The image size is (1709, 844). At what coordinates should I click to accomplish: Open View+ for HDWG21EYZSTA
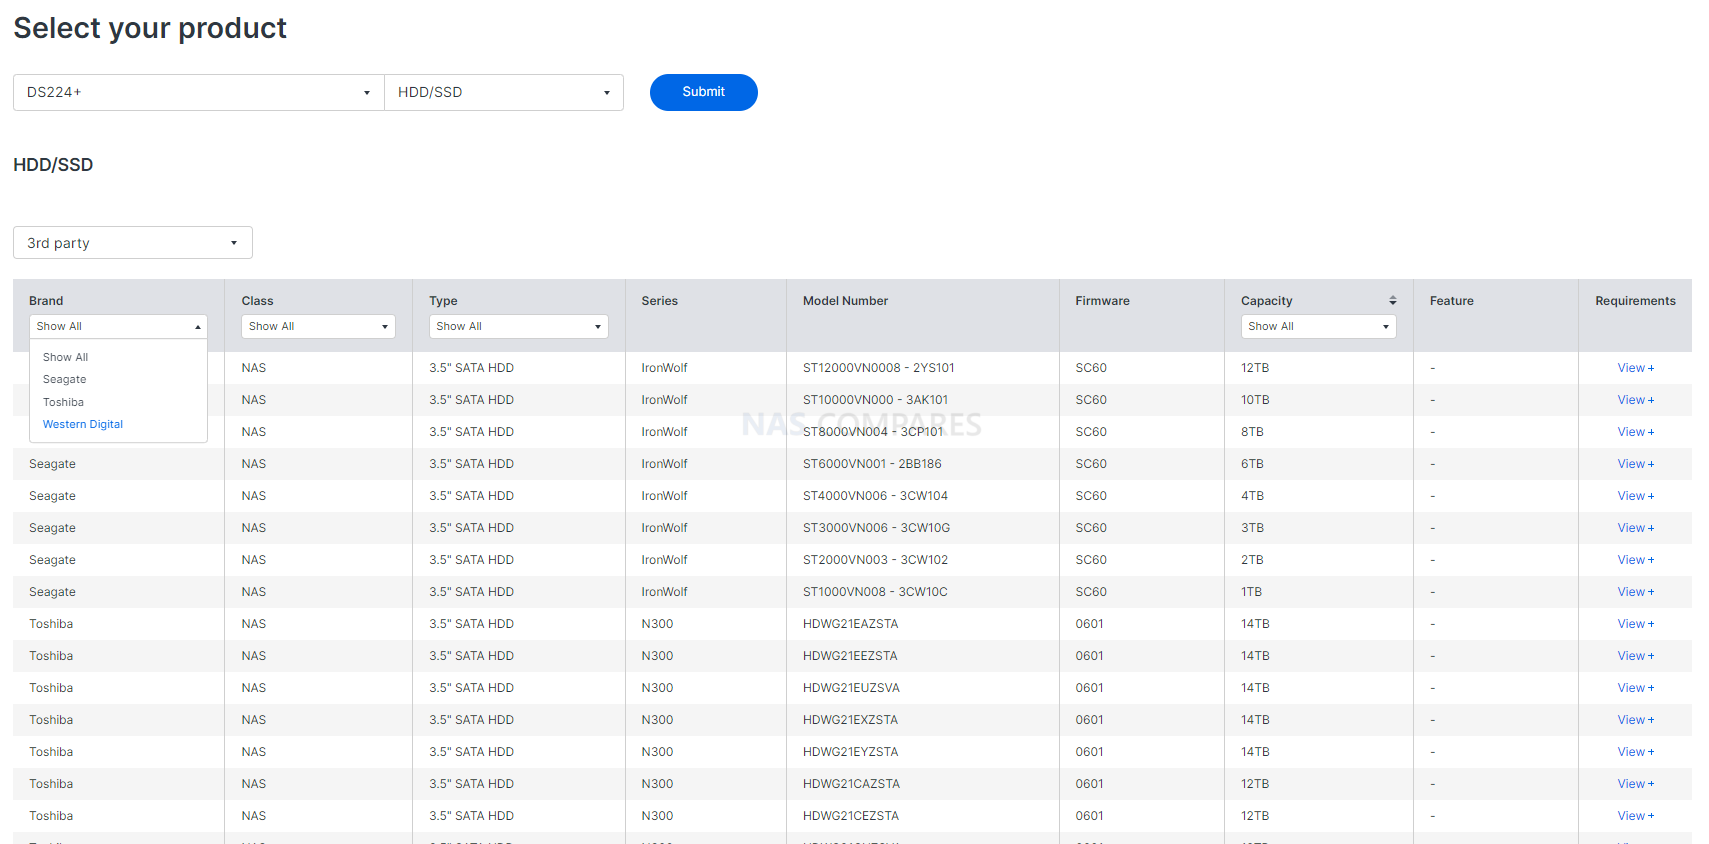pos(1636,752)
